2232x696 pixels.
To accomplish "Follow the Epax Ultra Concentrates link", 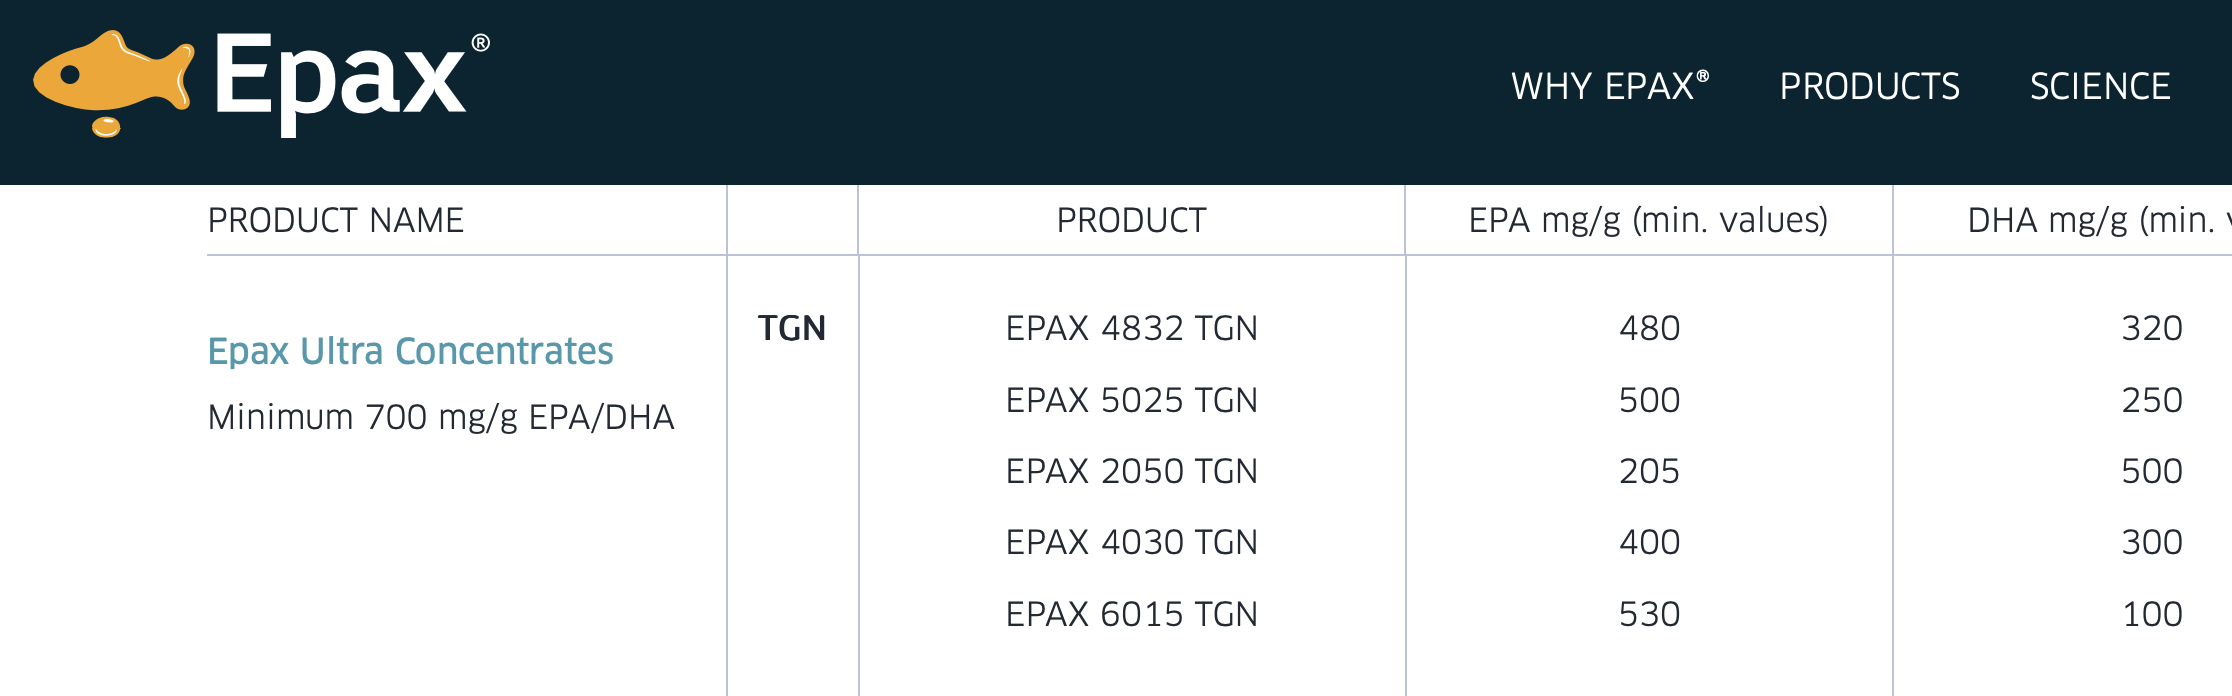I will click(x=410, y=351).
